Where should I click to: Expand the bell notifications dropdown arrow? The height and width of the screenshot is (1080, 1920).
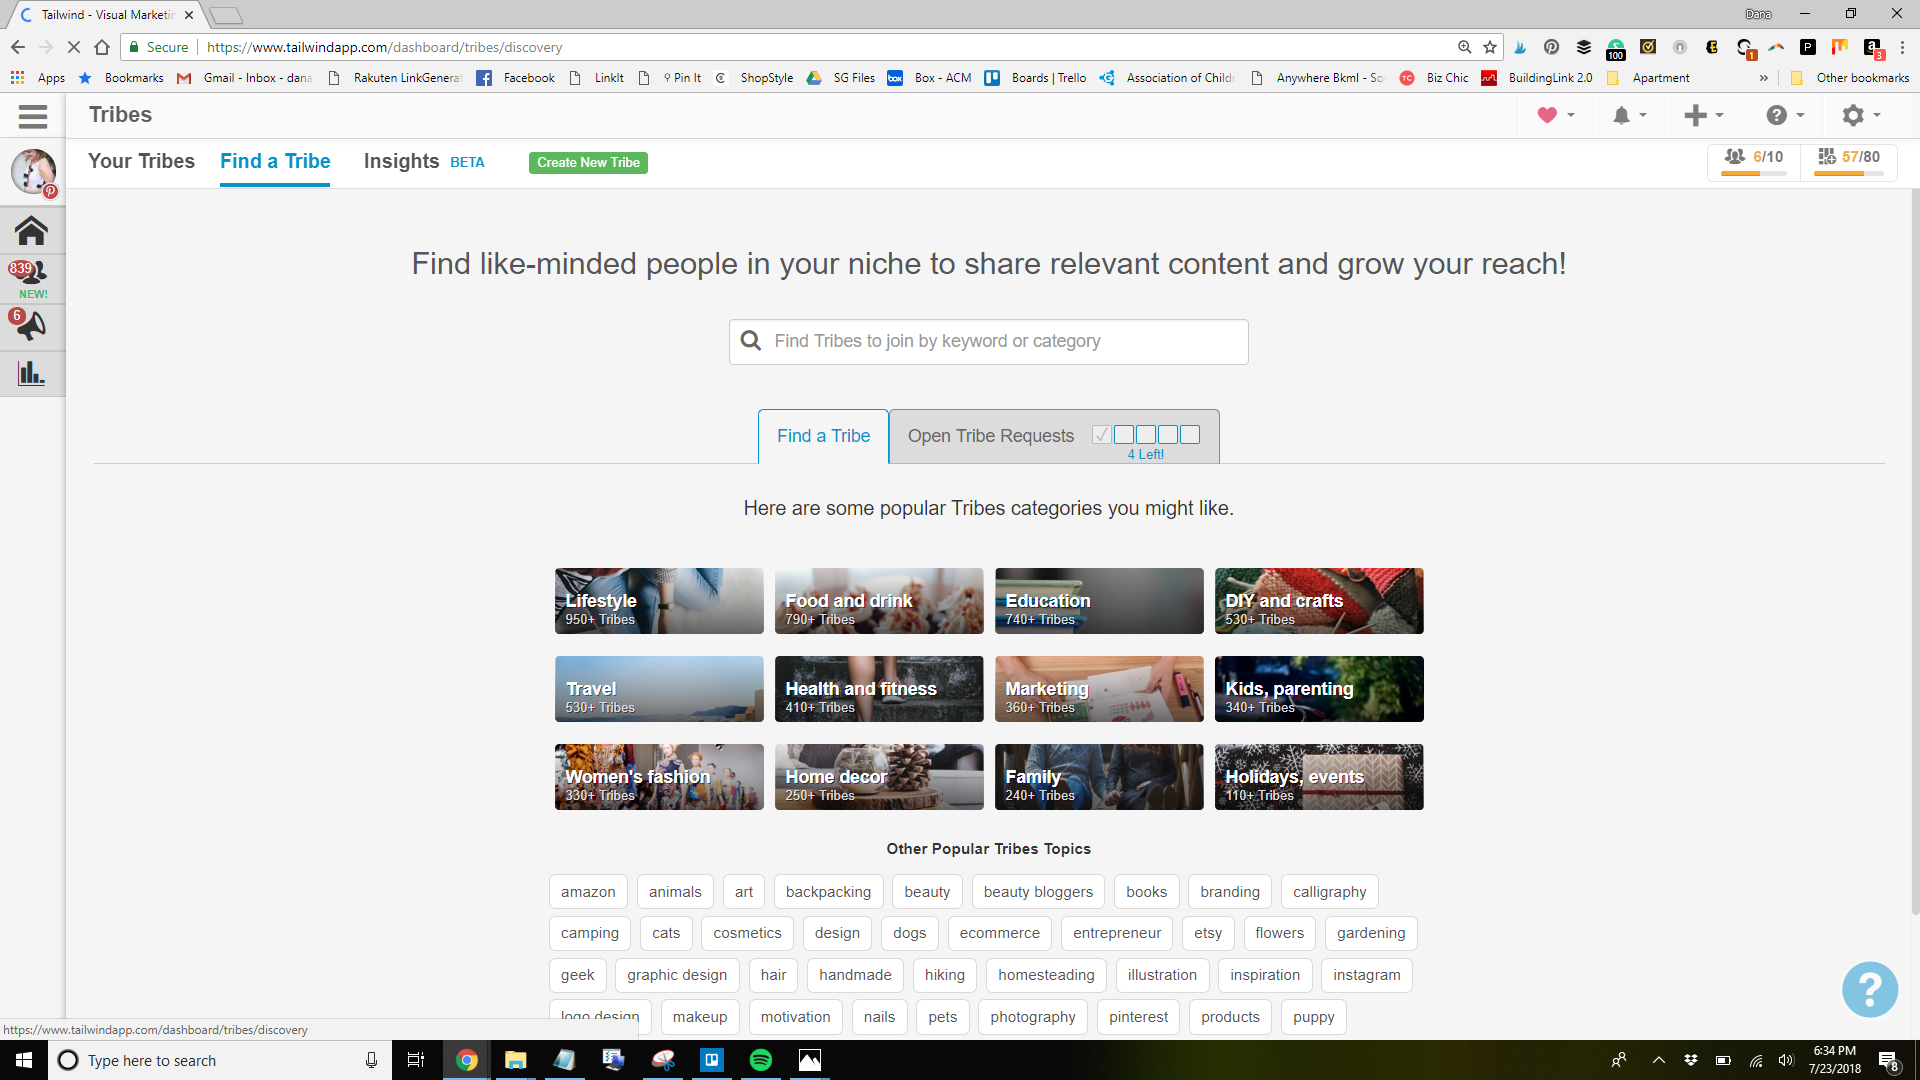pos(1643,116)
